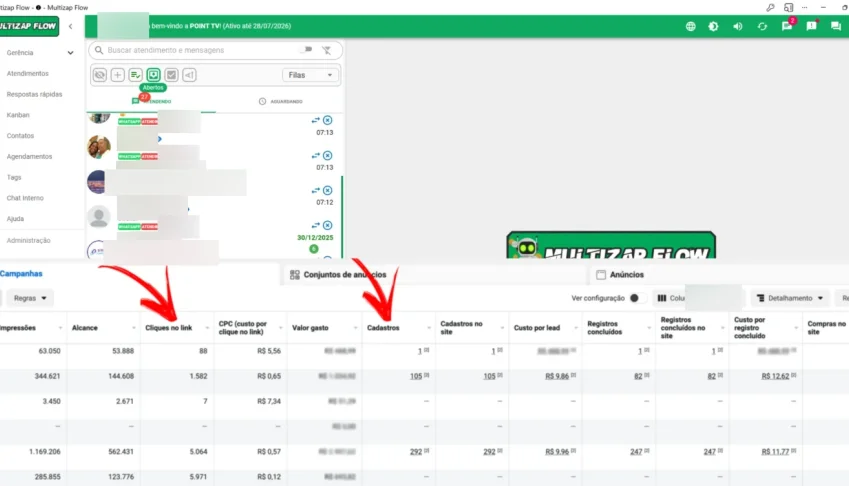
Task: Open the language globe icon in header
Action: 690,26
